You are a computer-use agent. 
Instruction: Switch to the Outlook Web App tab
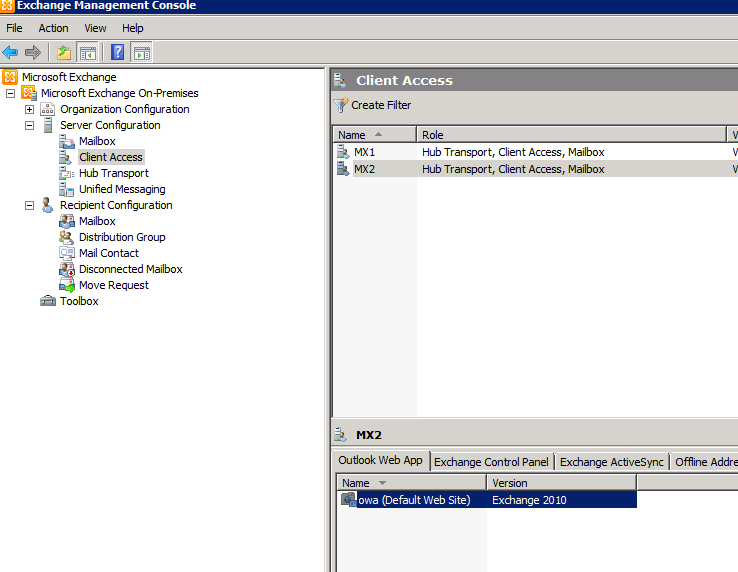[380, 460]
